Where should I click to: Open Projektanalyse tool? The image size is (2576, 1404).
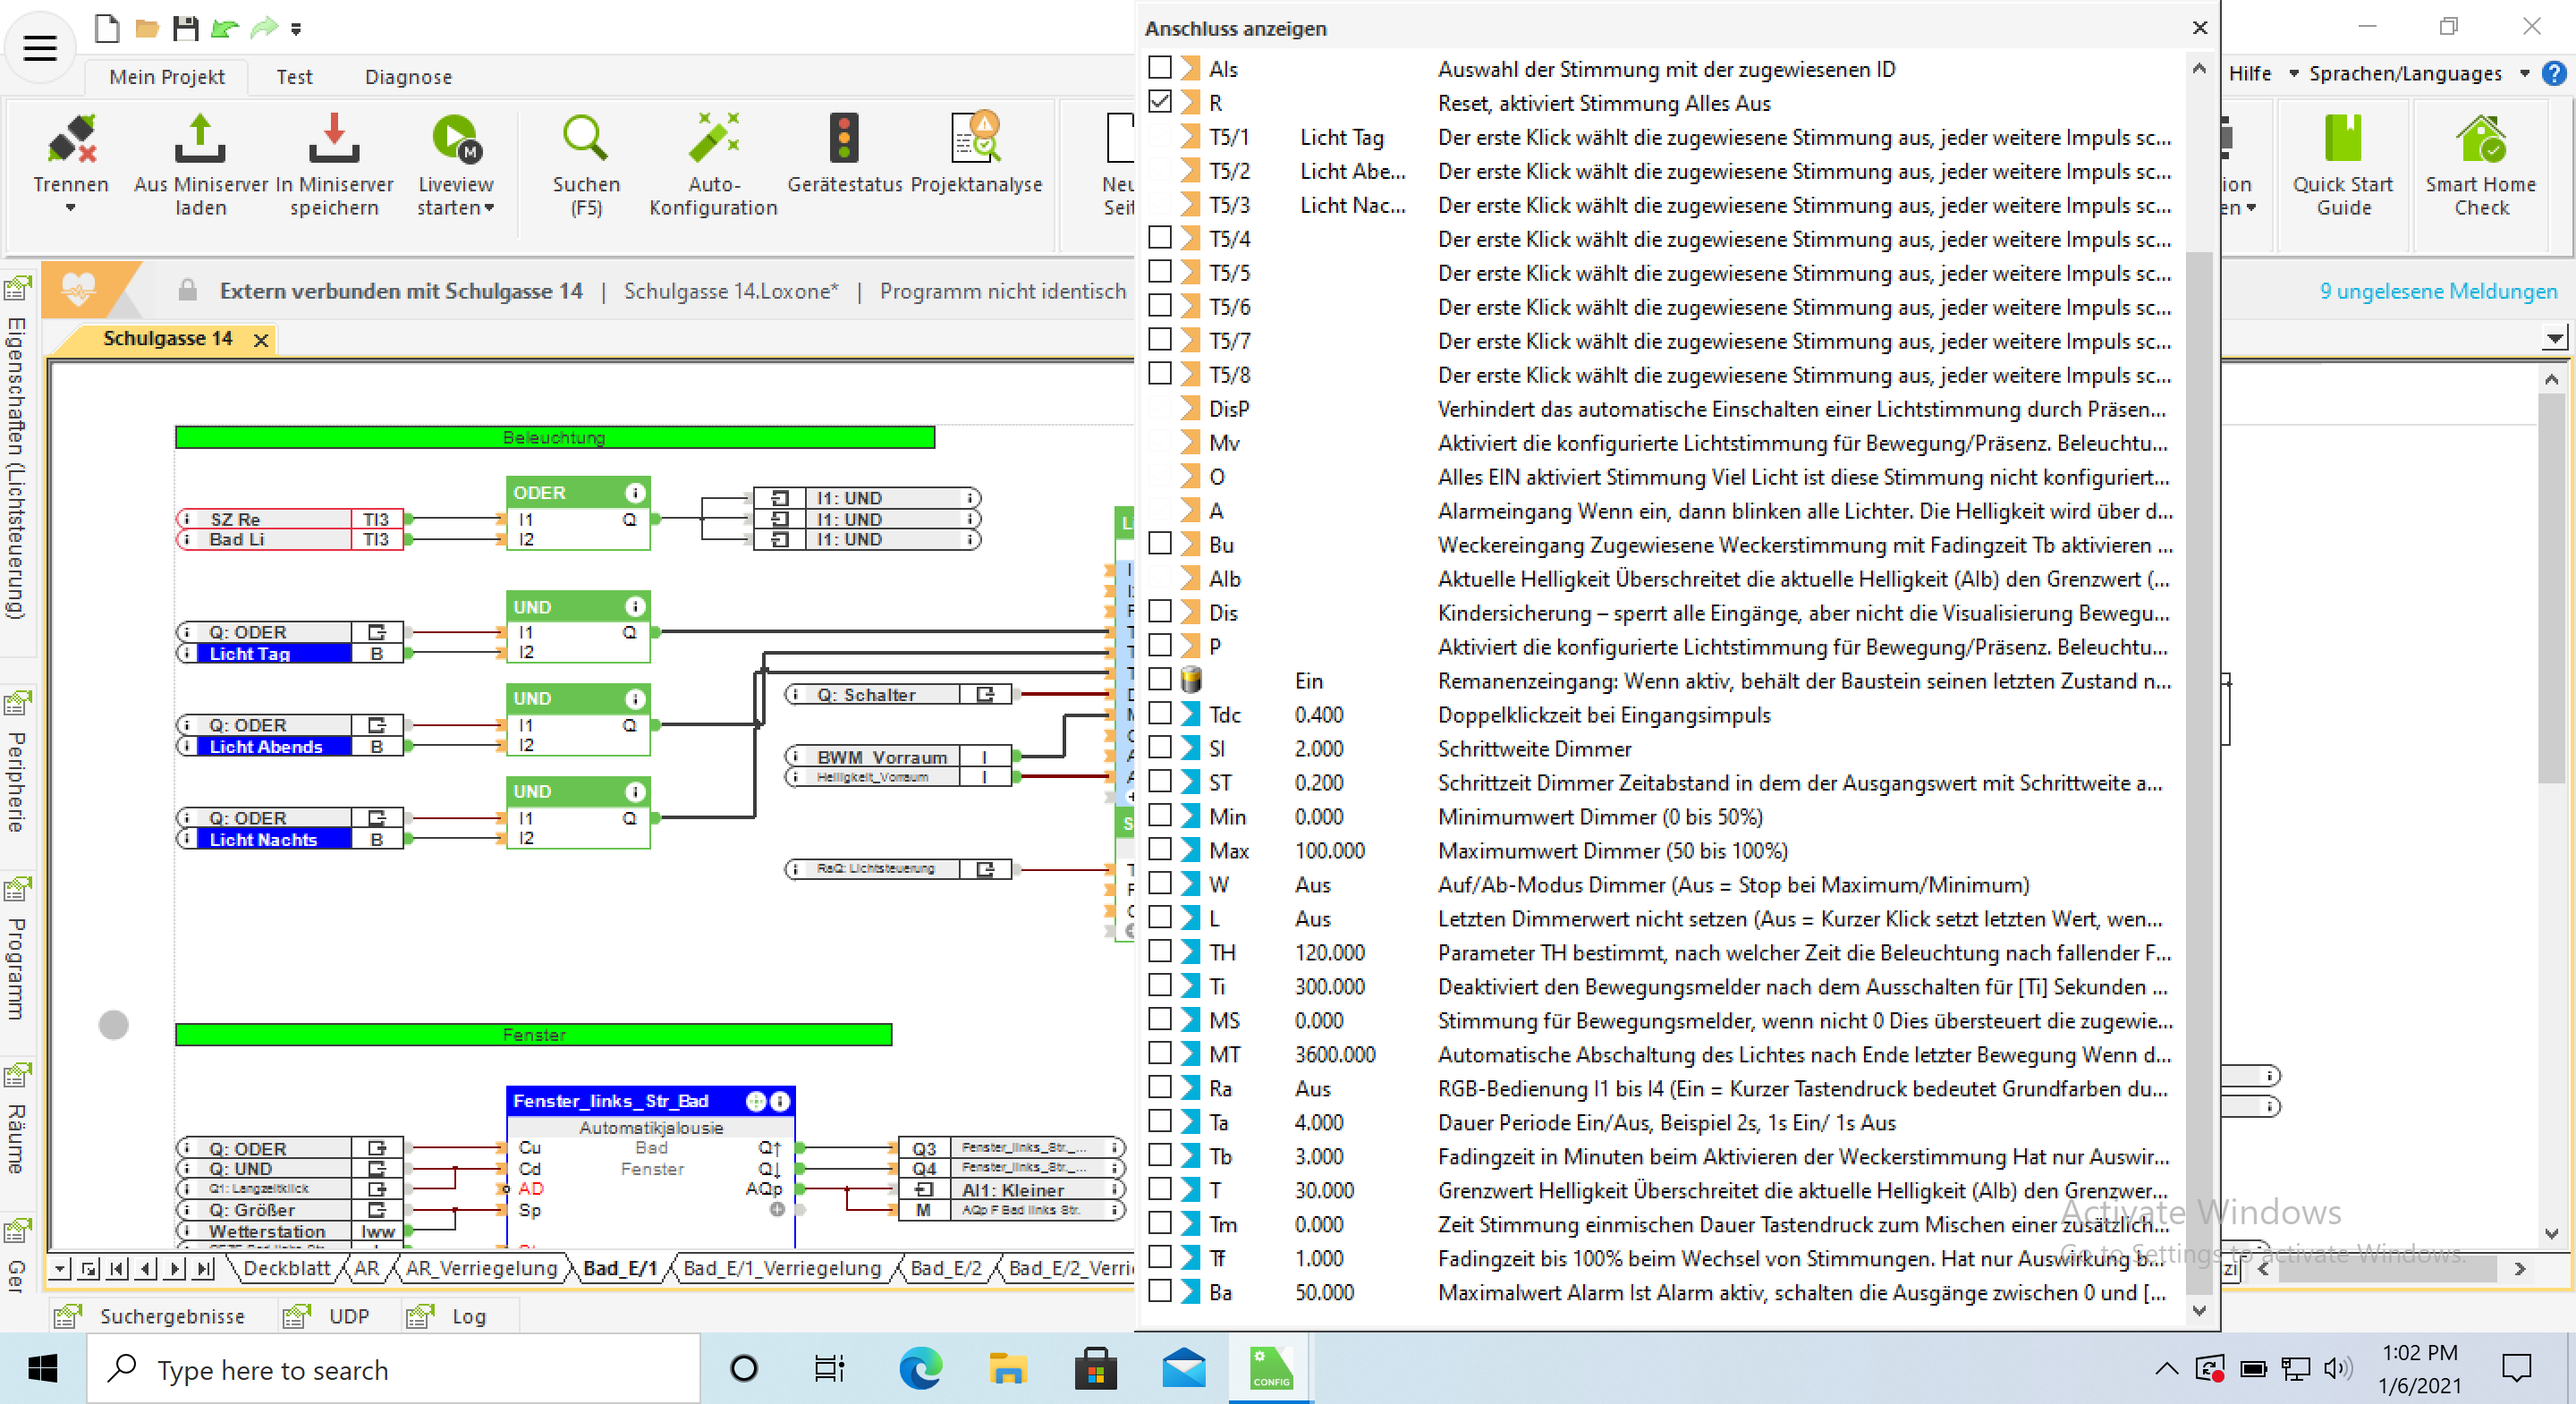click(976, 140)
